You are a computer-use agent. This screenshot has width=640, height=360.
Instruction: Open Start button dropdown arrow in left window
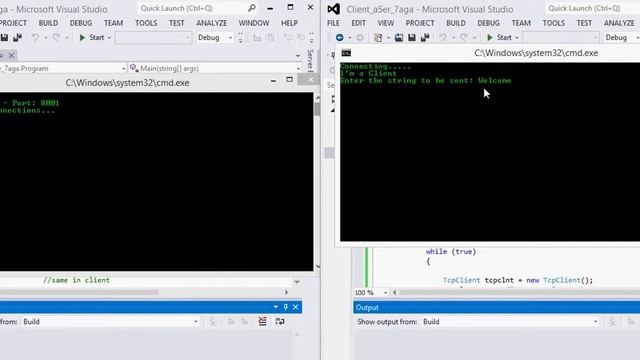click(x=109, y=38)
